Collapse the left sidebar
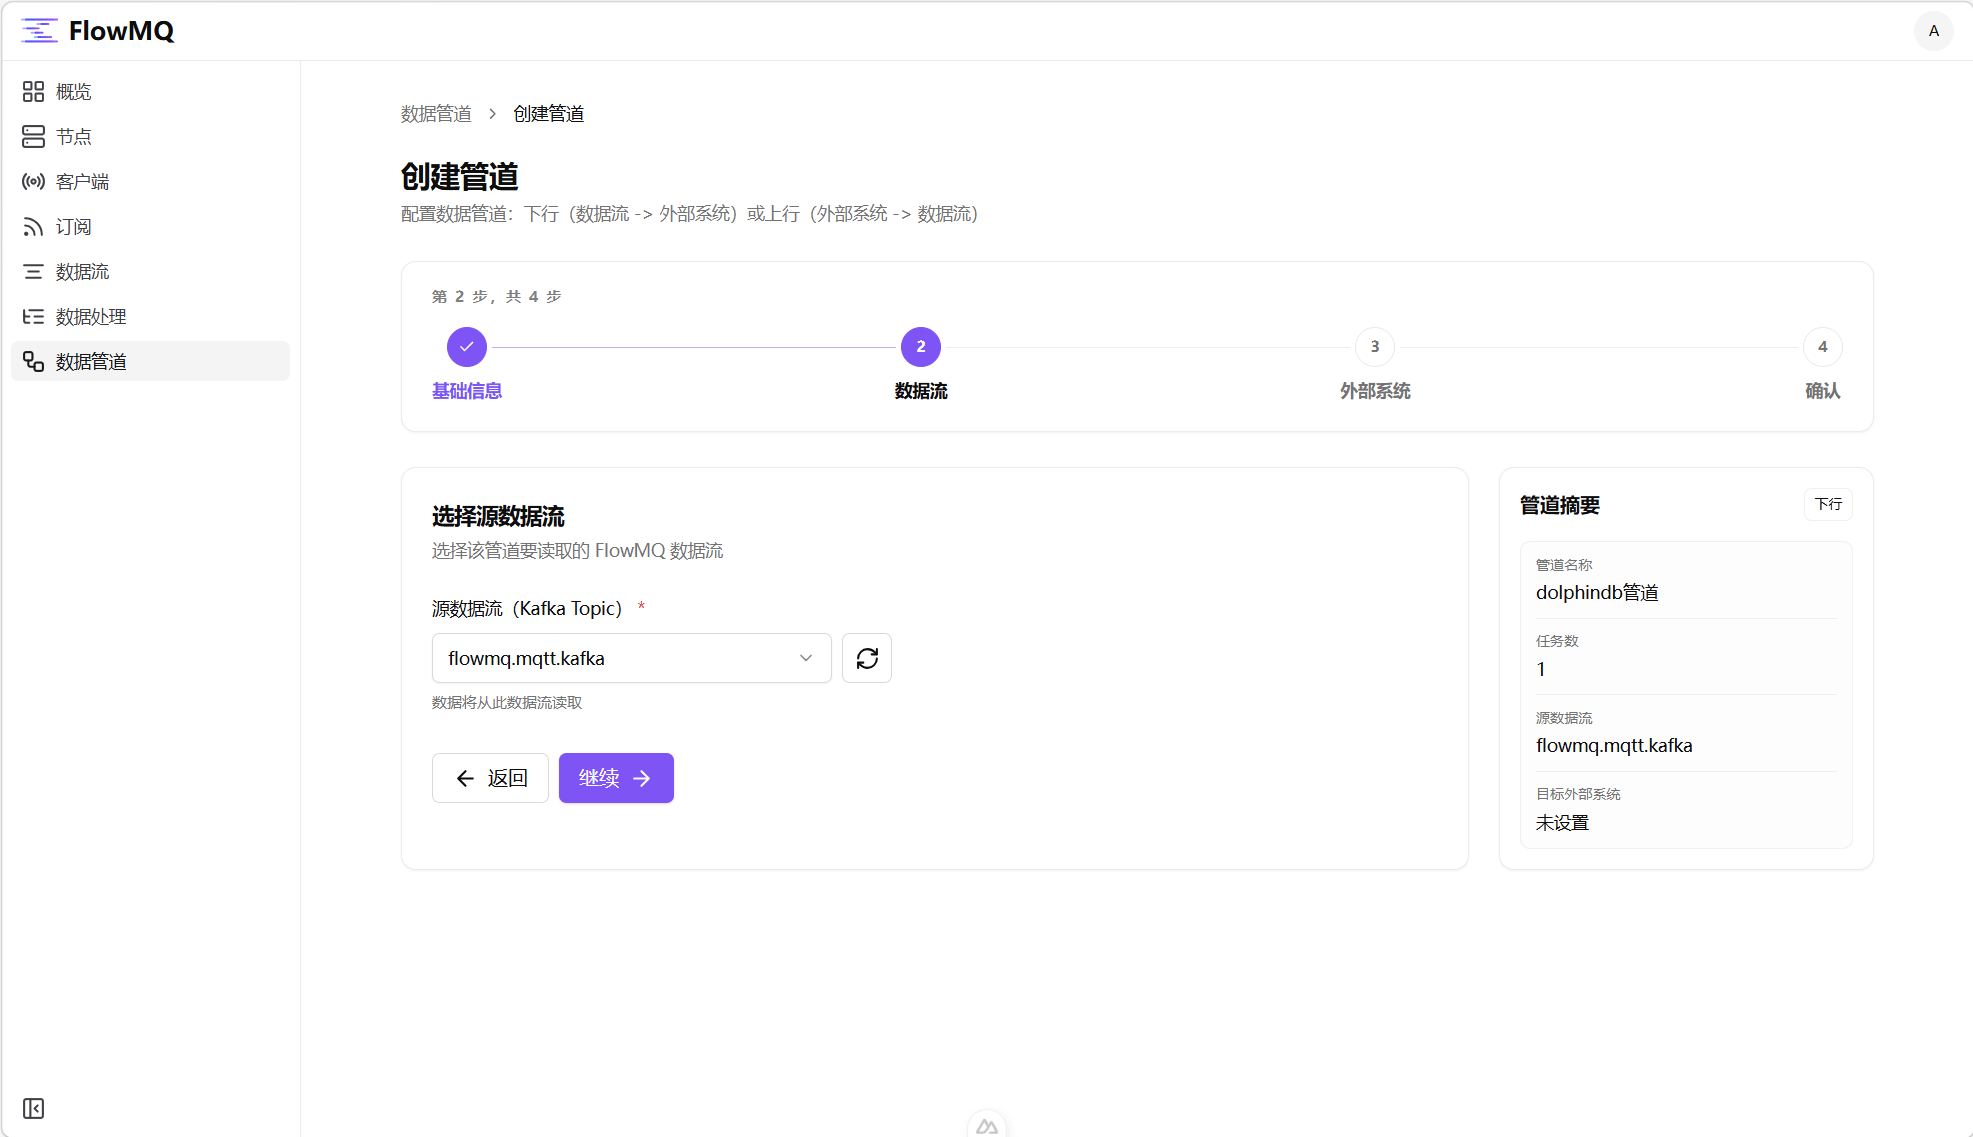The height and width of the screenshot is (1137, 1973). tap(33, 1109)
